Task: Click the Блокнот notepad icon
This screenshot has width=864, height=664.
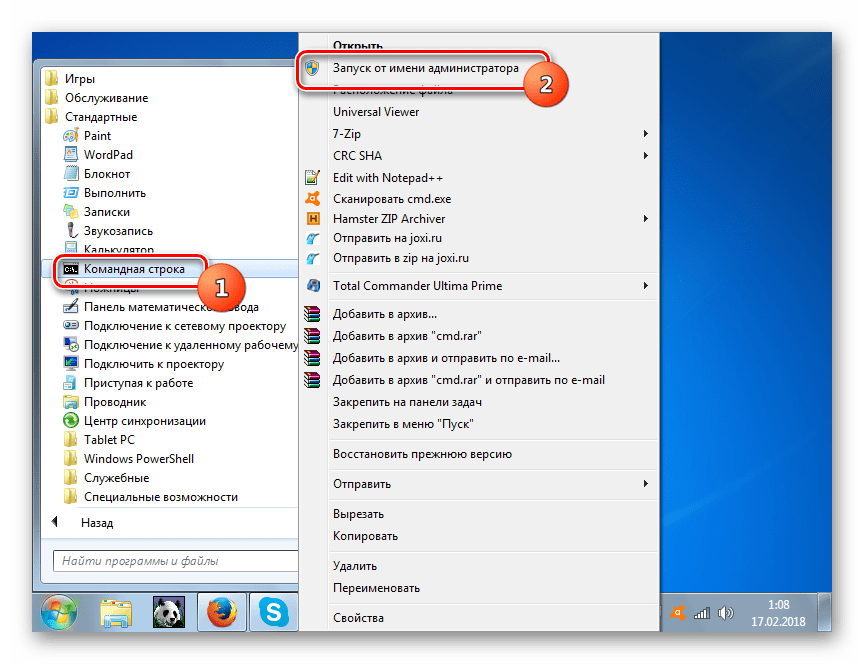Action: 71,174
